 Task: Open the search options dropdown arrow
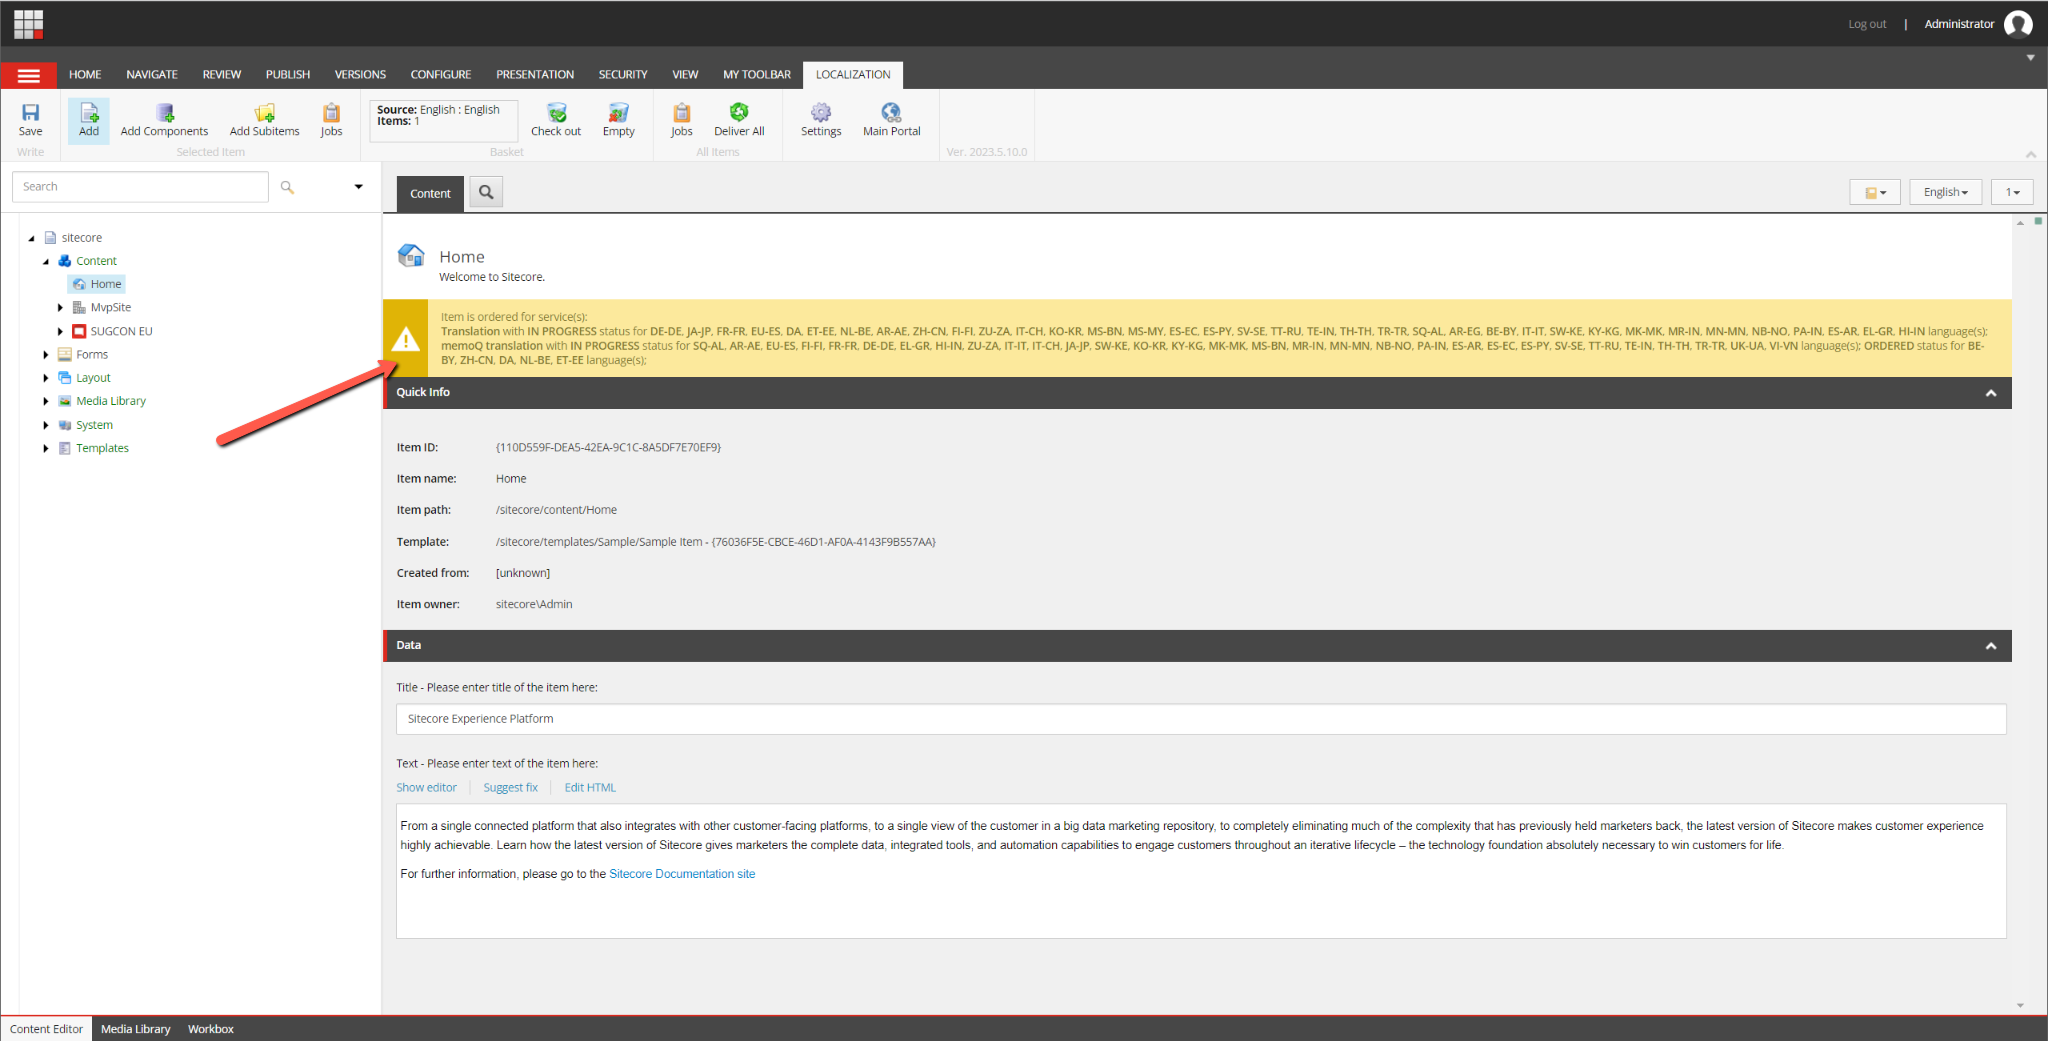coord(358,187)
